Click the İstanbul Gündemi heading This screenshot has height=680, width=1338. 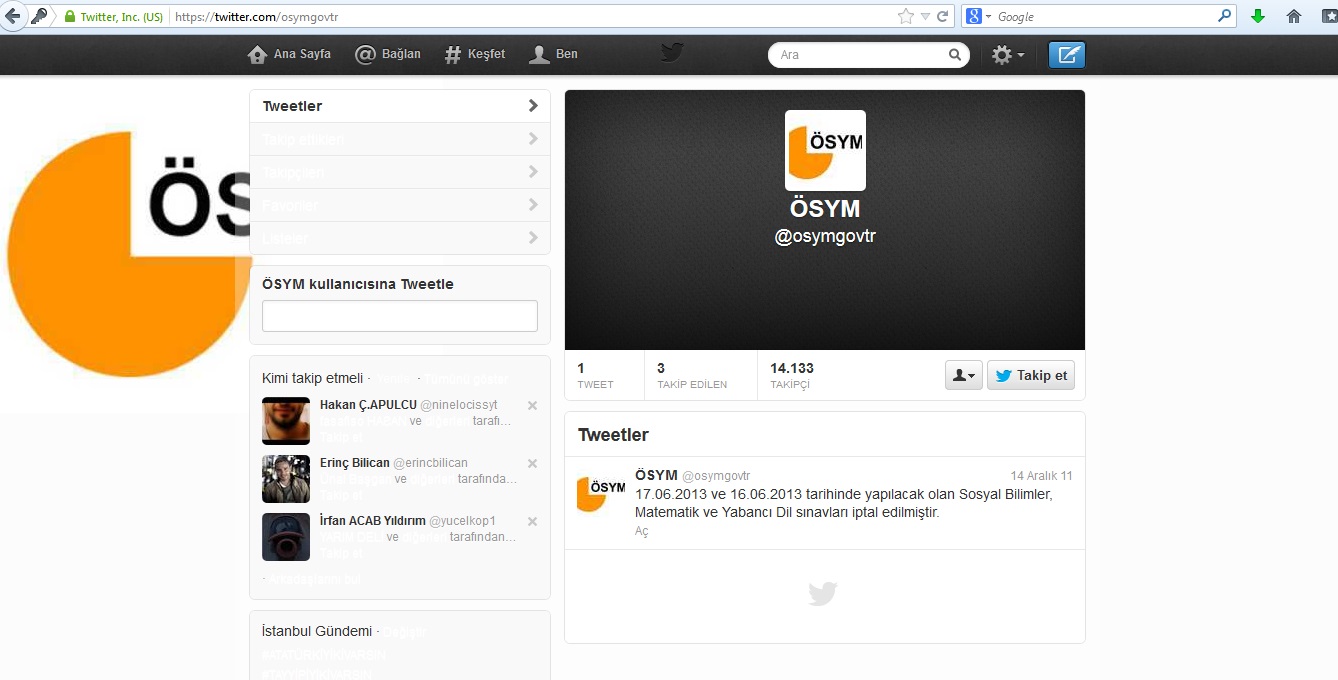(x=316, y=631)
